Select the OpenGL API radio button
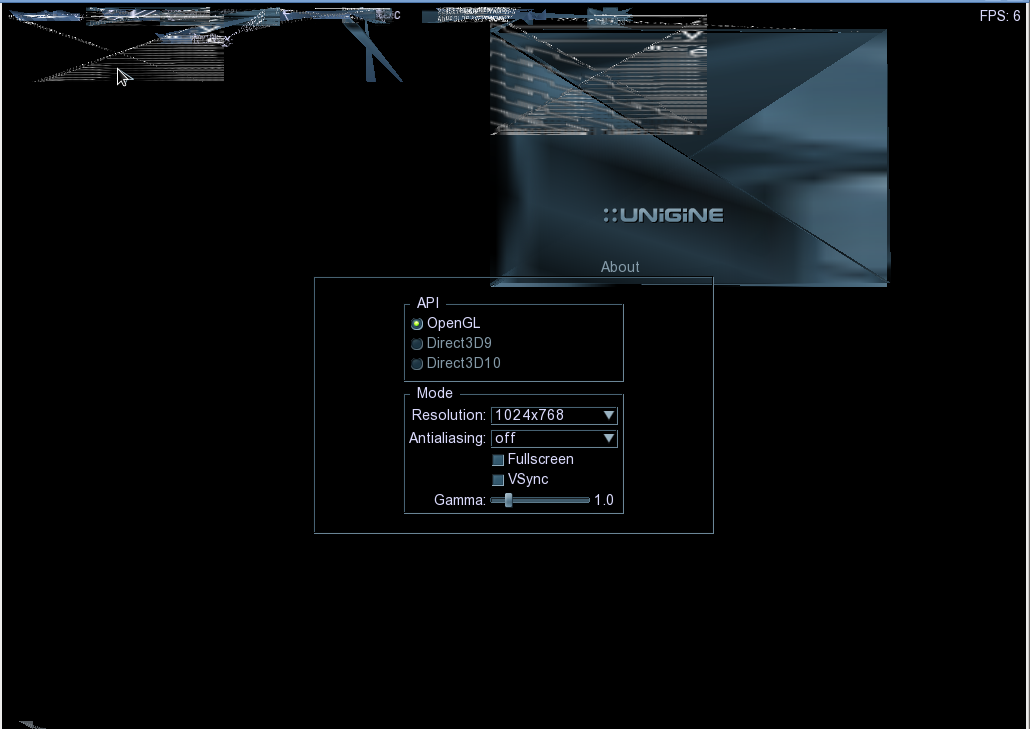1030x730 pixels. coord(417,324)
